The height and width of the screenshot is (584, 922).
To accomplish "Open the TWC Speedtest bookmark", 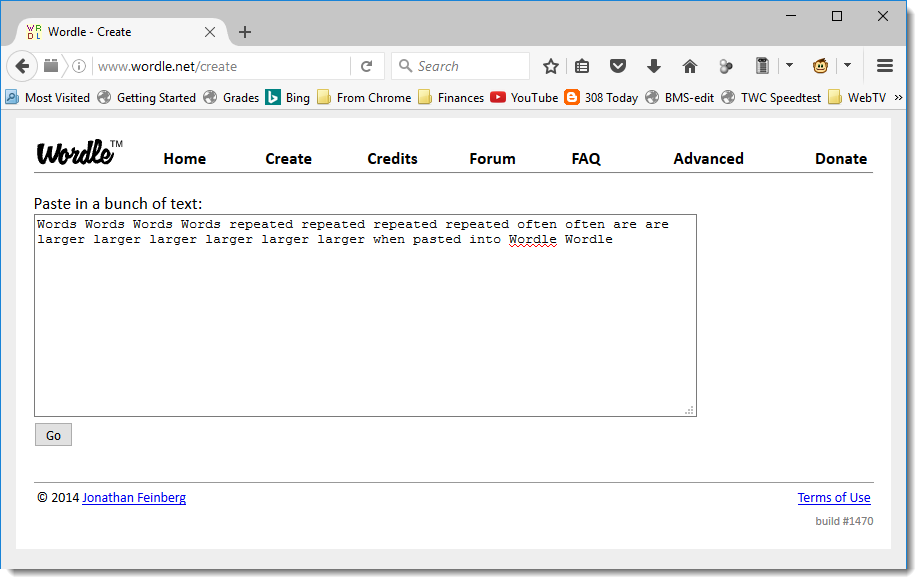I will [771, 98].
